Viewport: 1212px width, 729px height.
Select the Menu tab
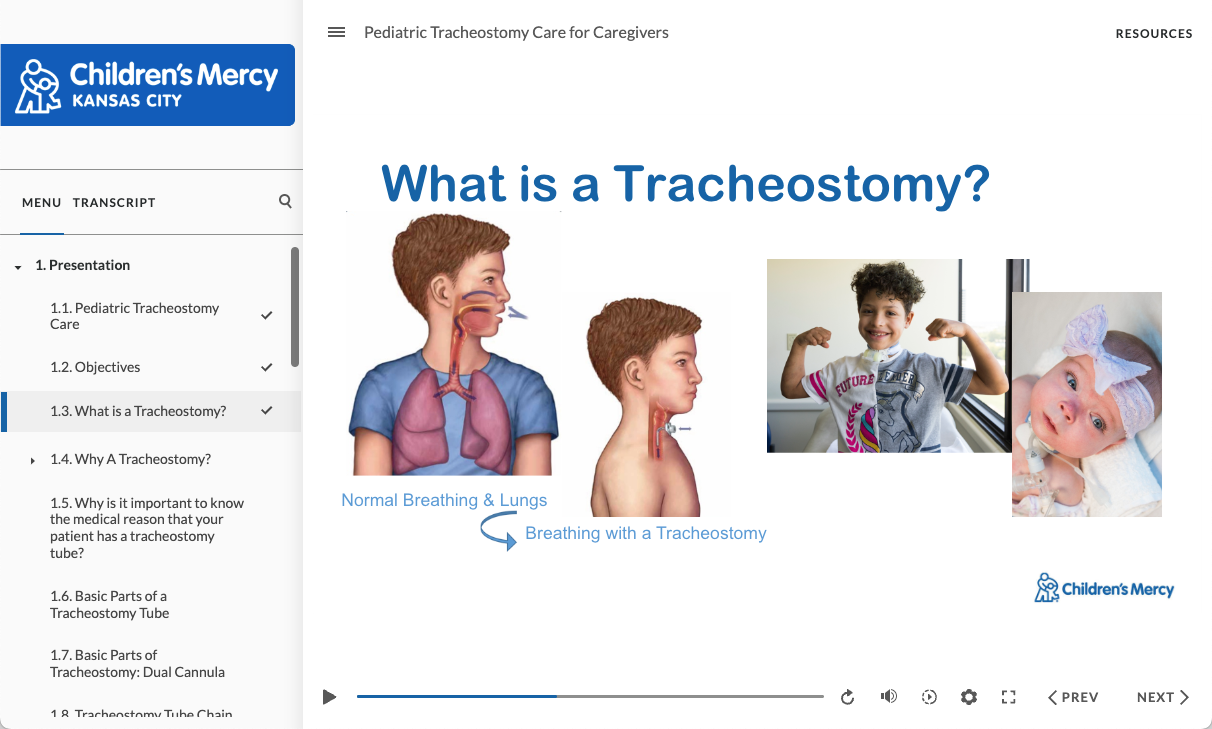[41, 202]
